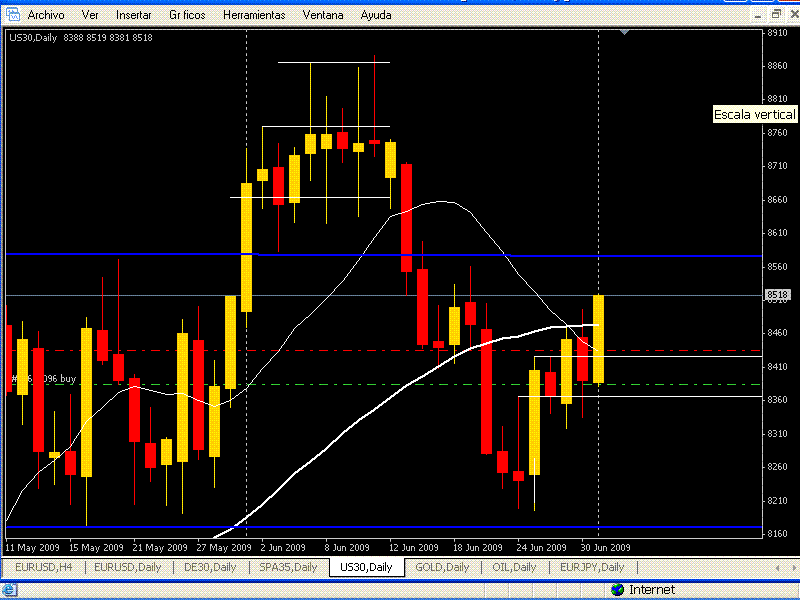Click the Internet Explorer icon in status bar
The image size is (800, 600).
[x=10, y=591]
